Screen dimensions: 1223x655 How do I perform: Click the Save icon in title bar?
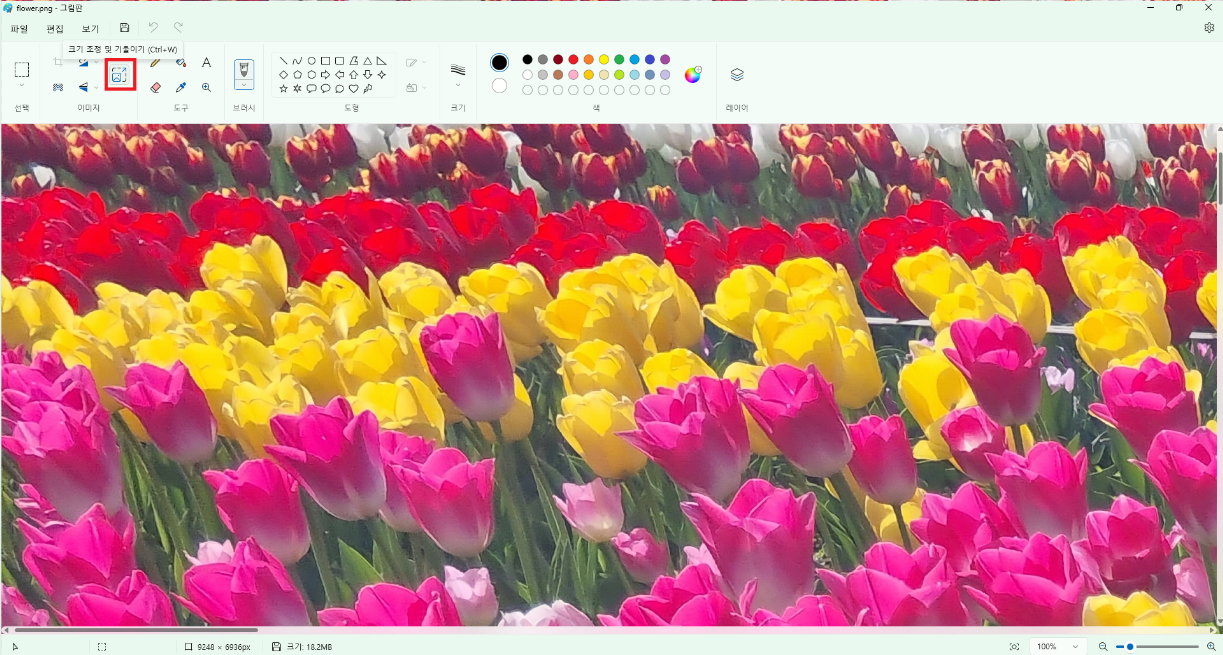(x=124, y=28)
